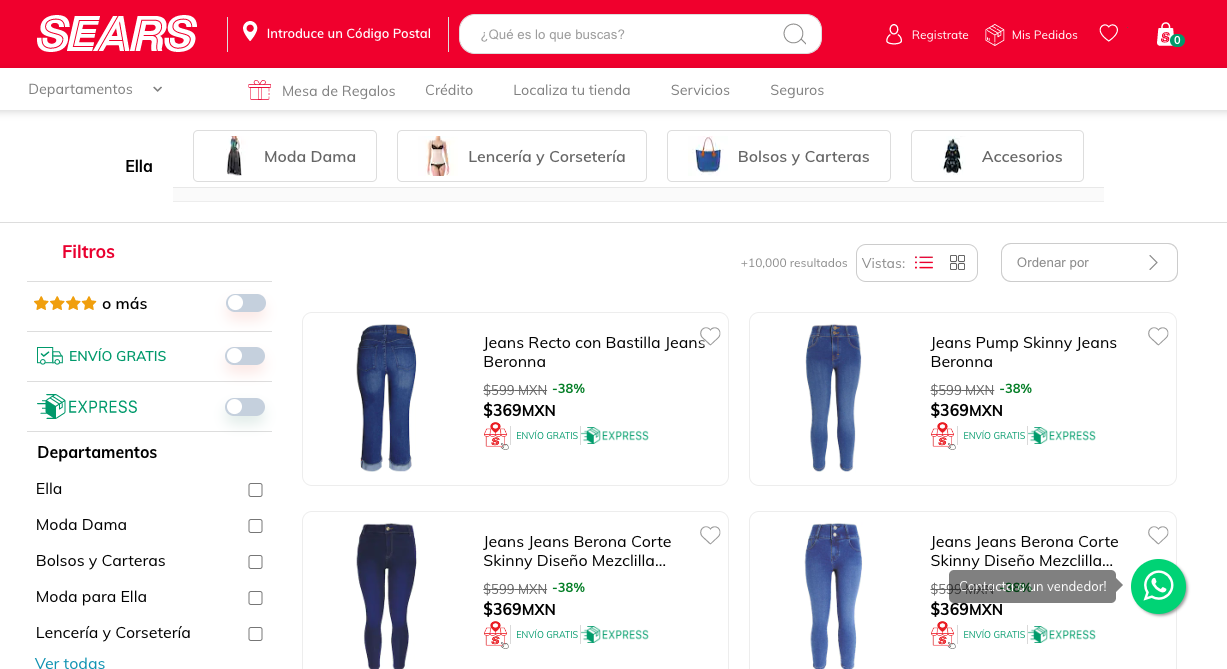The height and width of the screenshot is (669, 1227).
Task: Open the Crédito menu item
Action: 449,90
